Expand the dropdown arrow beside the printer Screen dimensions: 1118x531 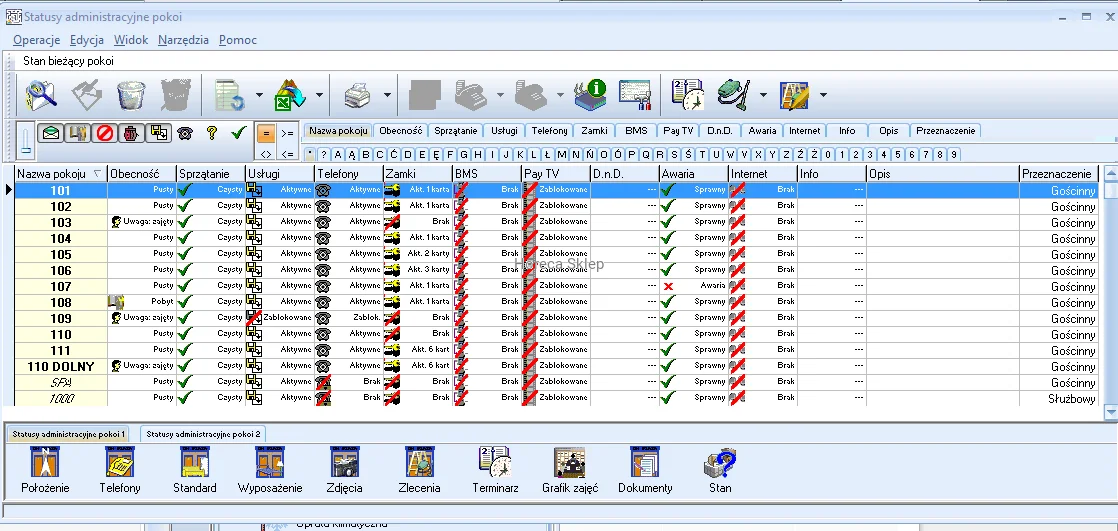387,96
